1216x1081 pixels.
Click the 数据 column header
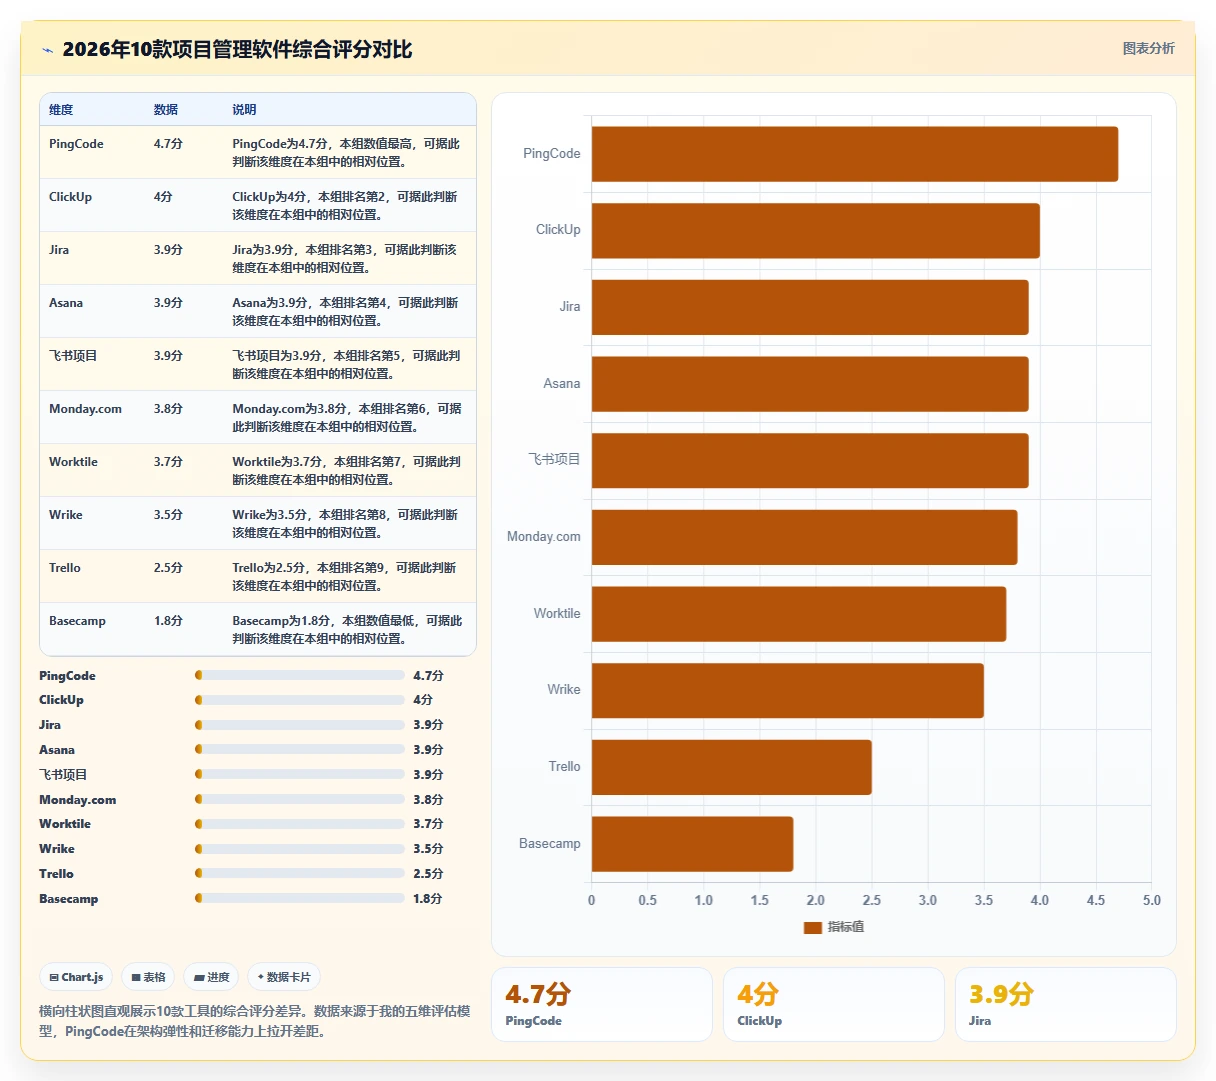(x=166, y=110)
